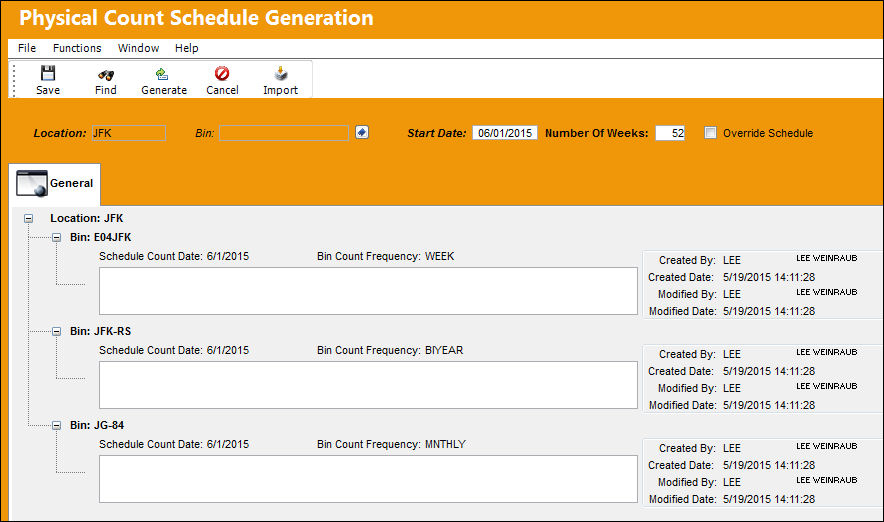Click the Location input field
The height and width of the screenshot is (522, 884).
(129, 133)
